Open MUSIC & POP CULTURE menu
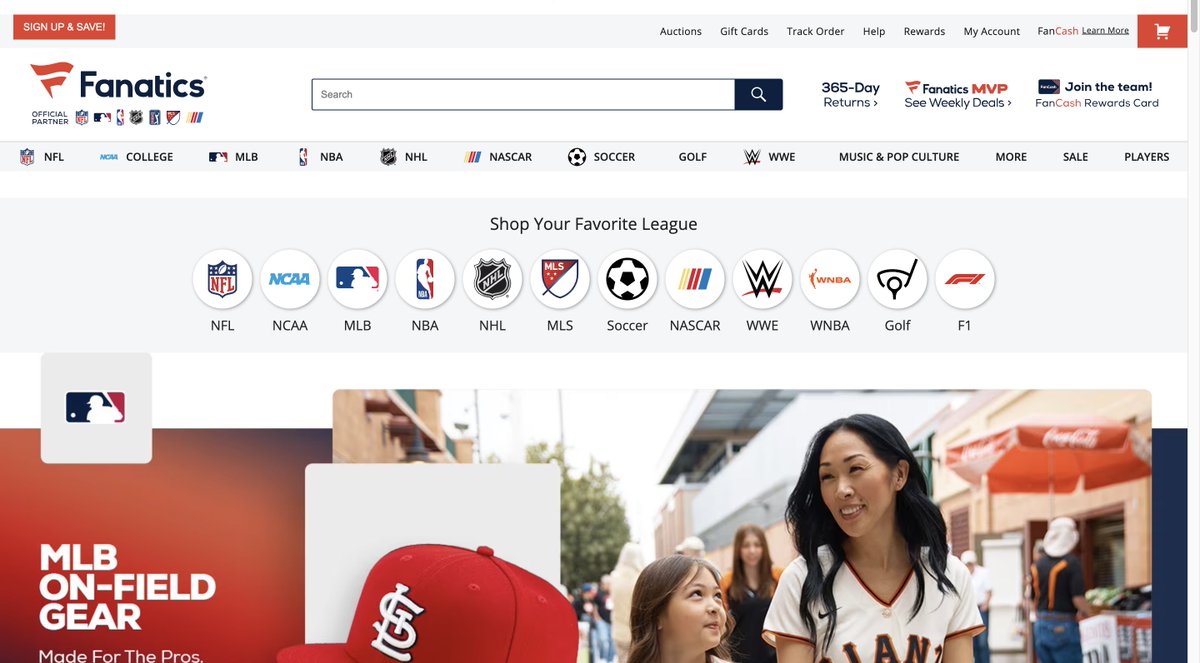This screenshot has width=1200, height=663. (899, 157)
